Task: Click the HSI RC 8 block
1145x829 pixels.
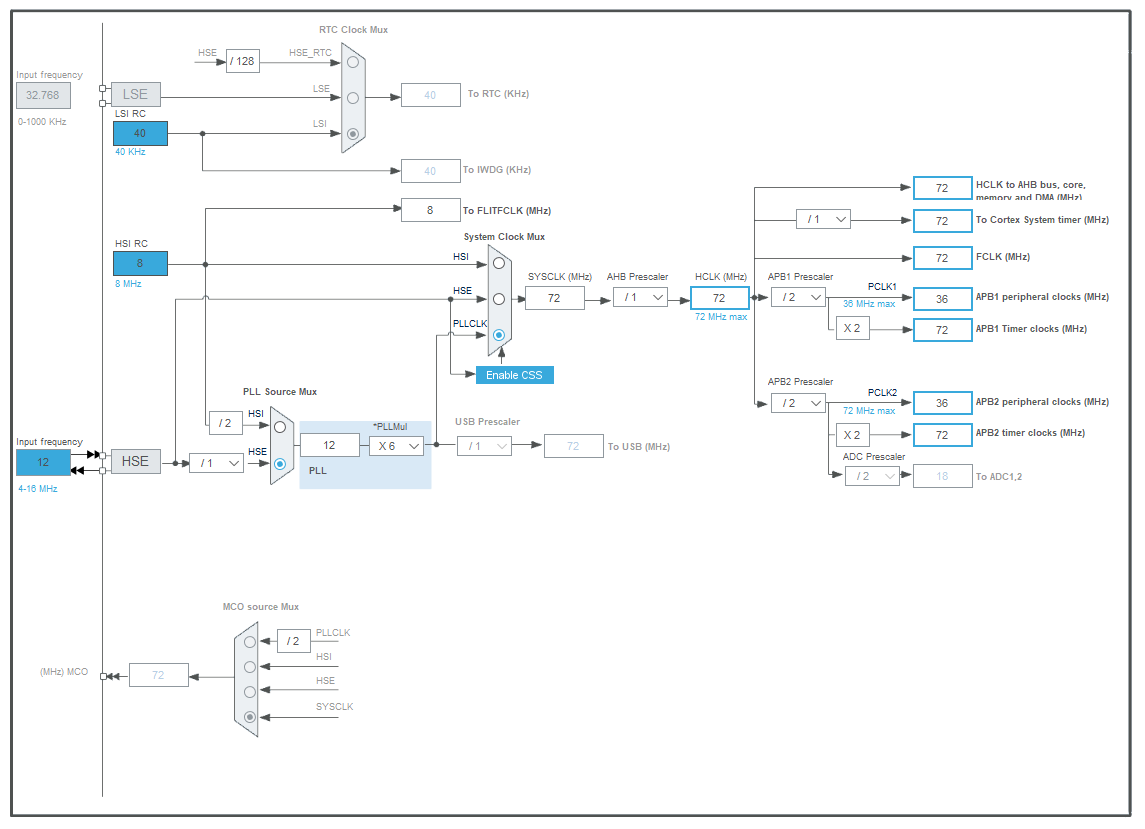Action: [x=140, y=264]
